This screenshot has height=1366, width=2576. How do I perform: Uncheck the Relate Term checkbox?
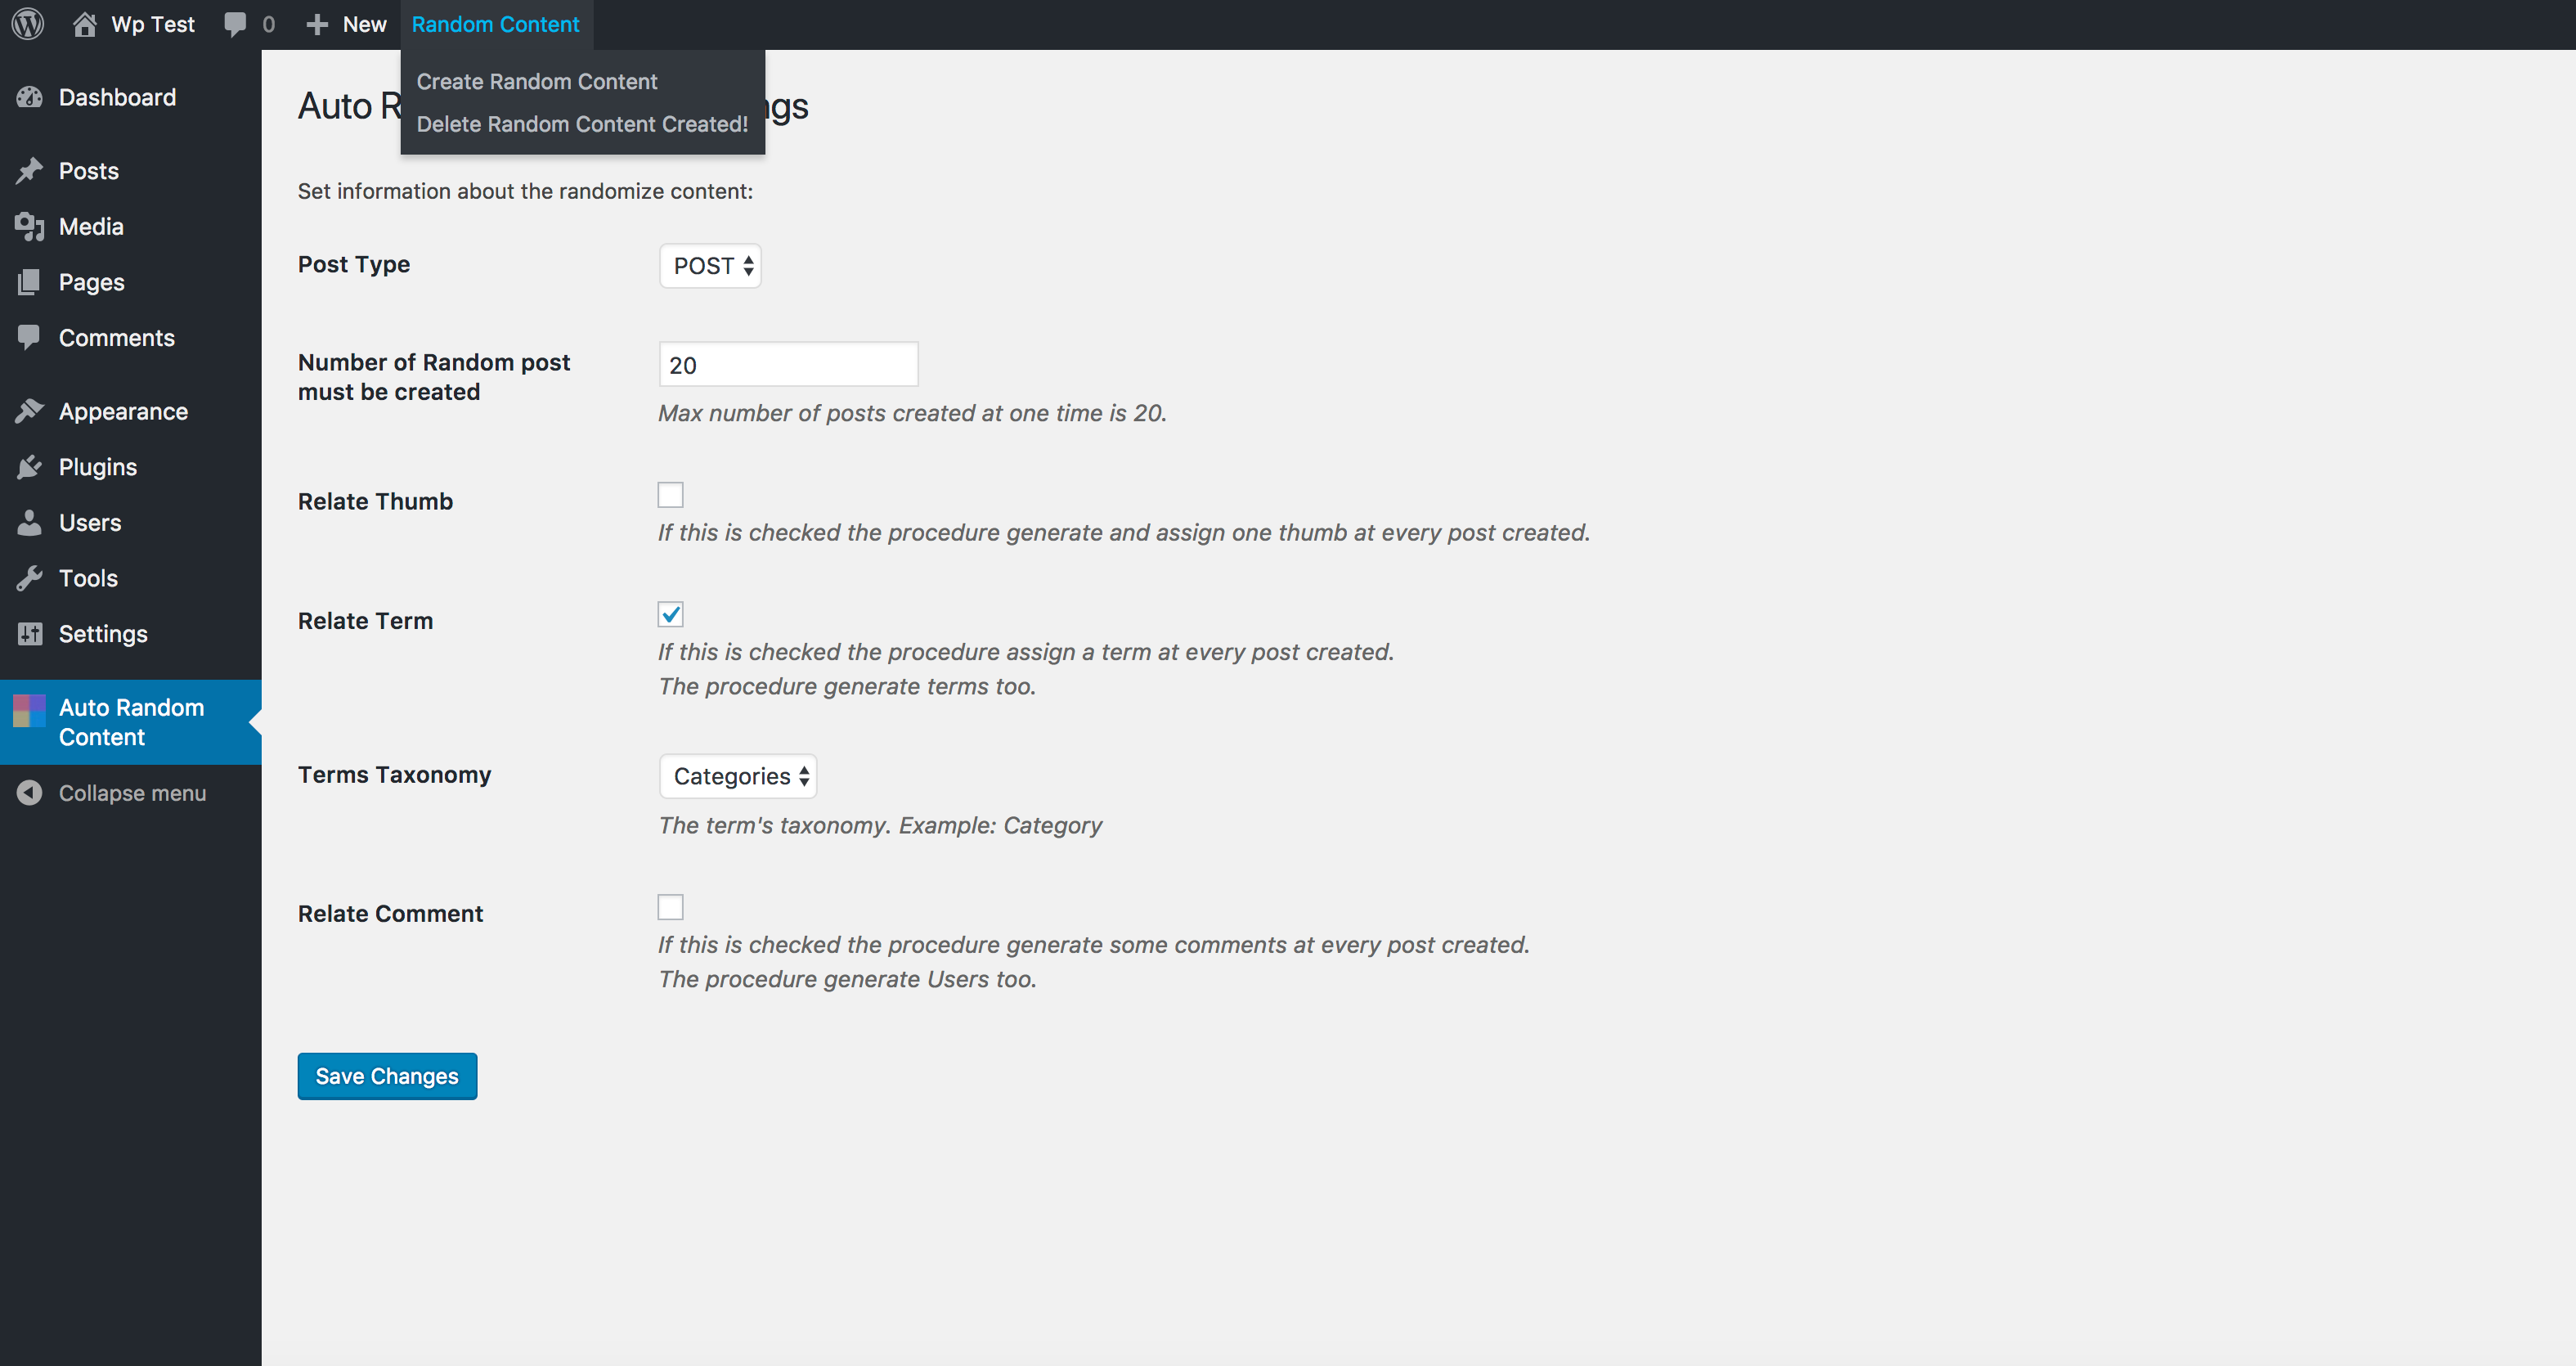670,614
